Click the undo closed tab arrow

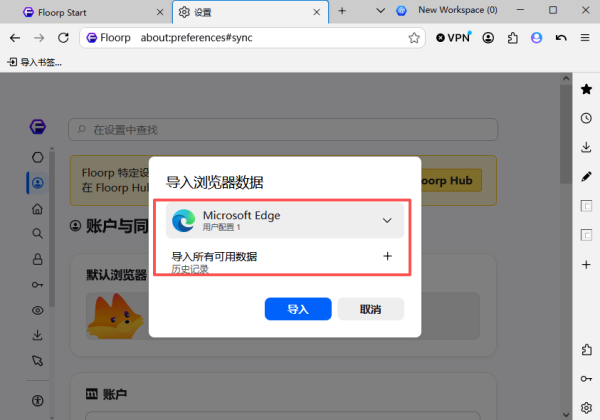561,38
